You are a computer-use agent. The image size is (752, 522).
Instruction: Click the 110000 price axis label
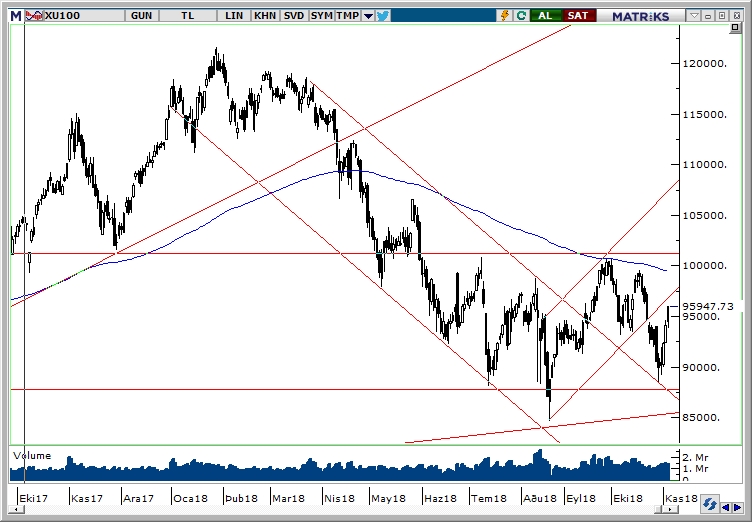click(x=705, y=165)
